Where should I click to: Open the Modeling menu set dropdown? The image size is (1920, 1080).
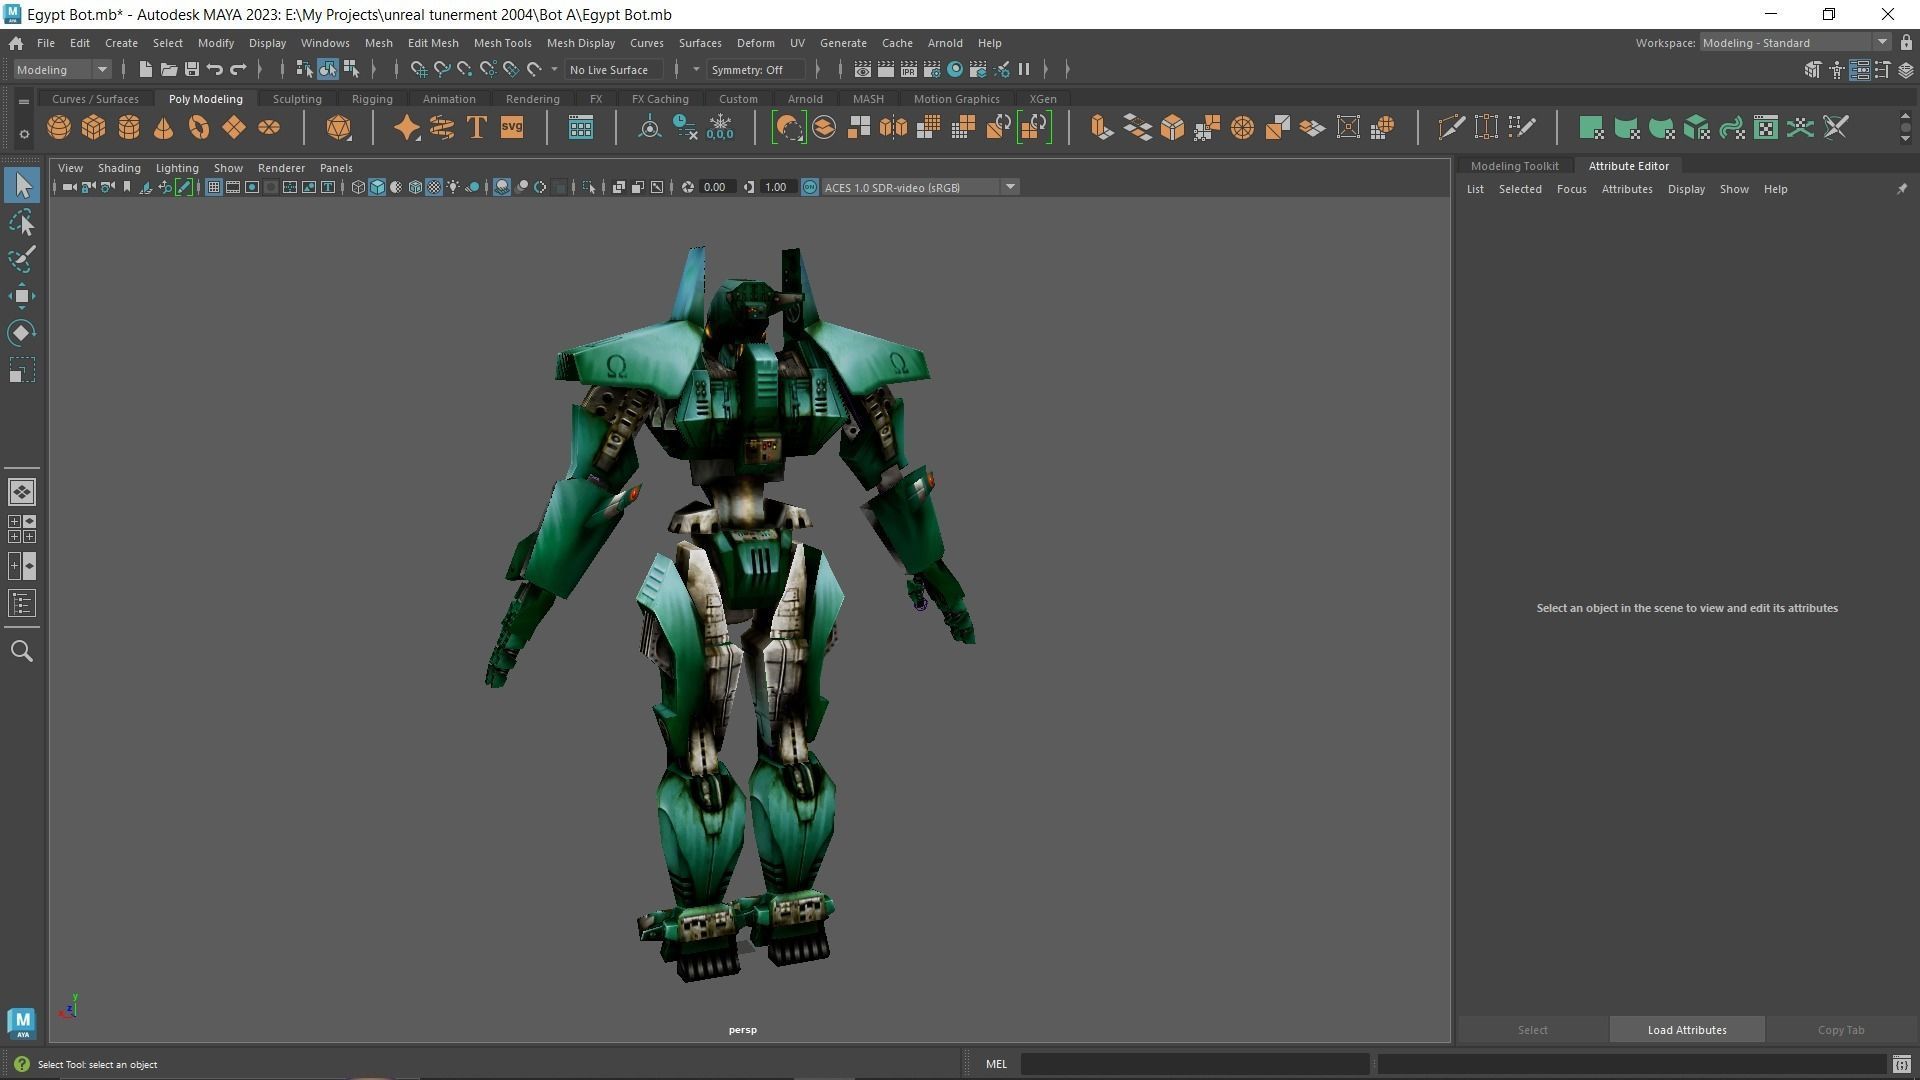[x=62, y=69]
